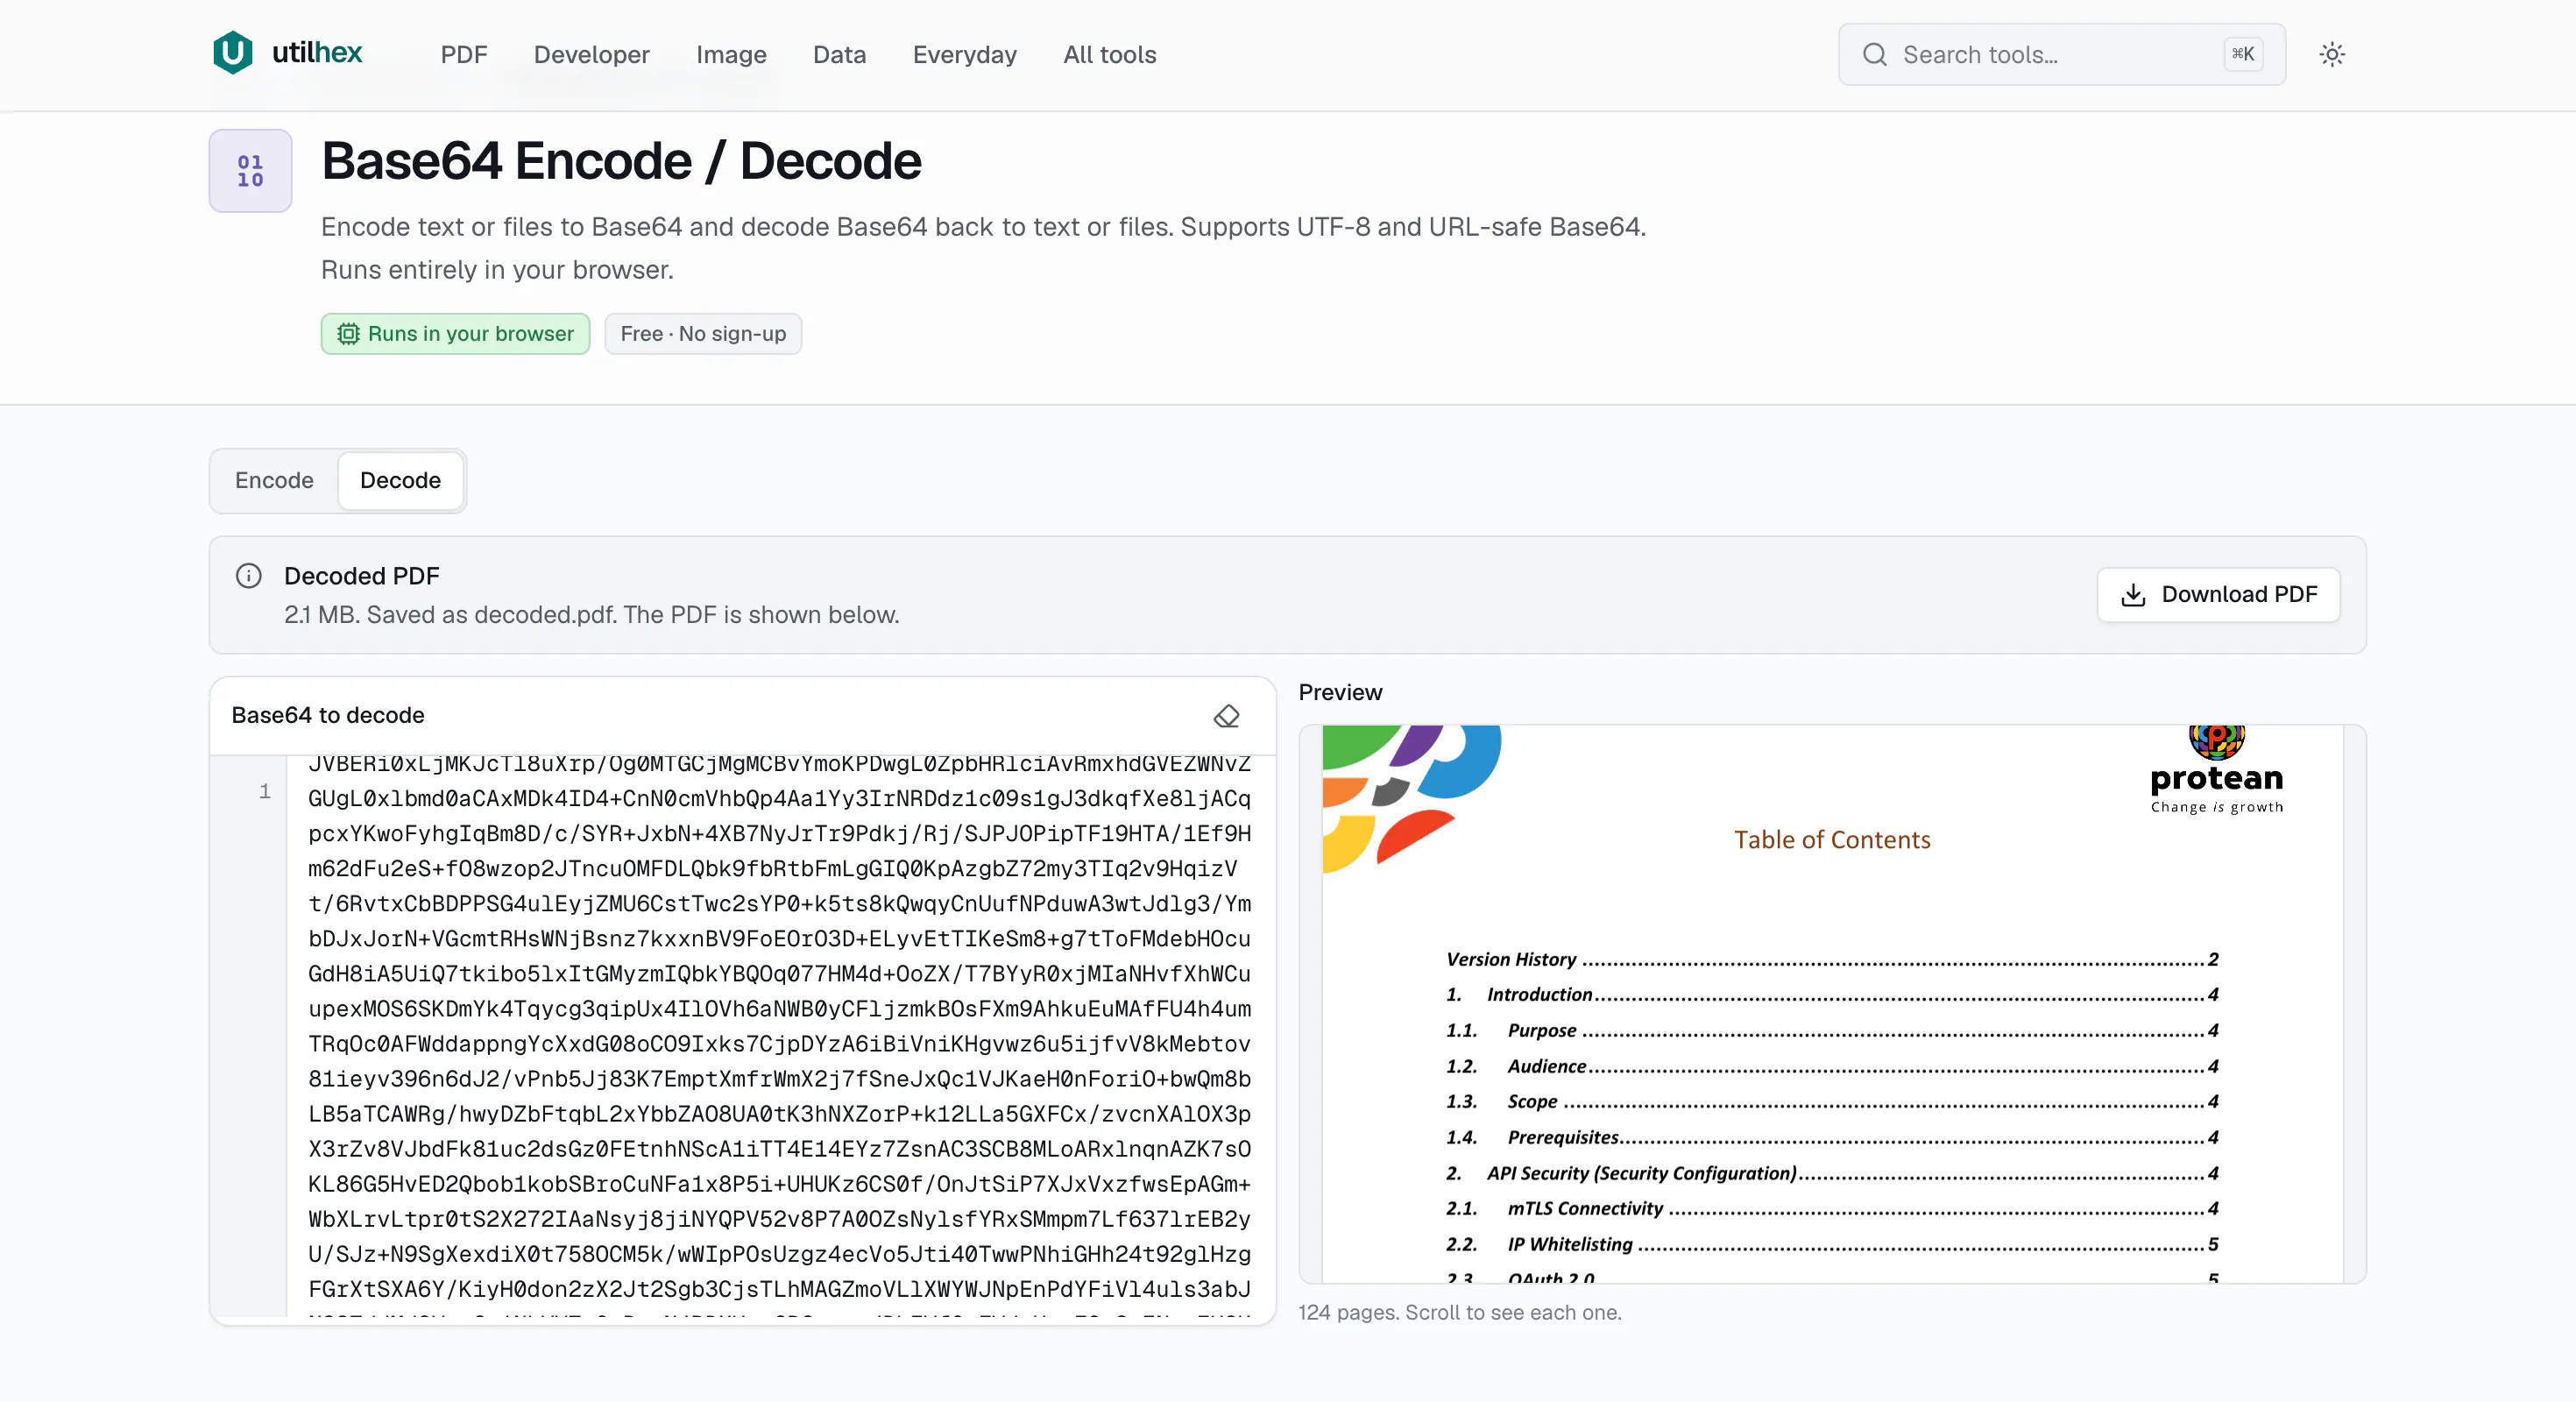The height and width of the screenshot is (1402, 2576).
Task: Switch to the Encode tab
Action: click(274, 480)
